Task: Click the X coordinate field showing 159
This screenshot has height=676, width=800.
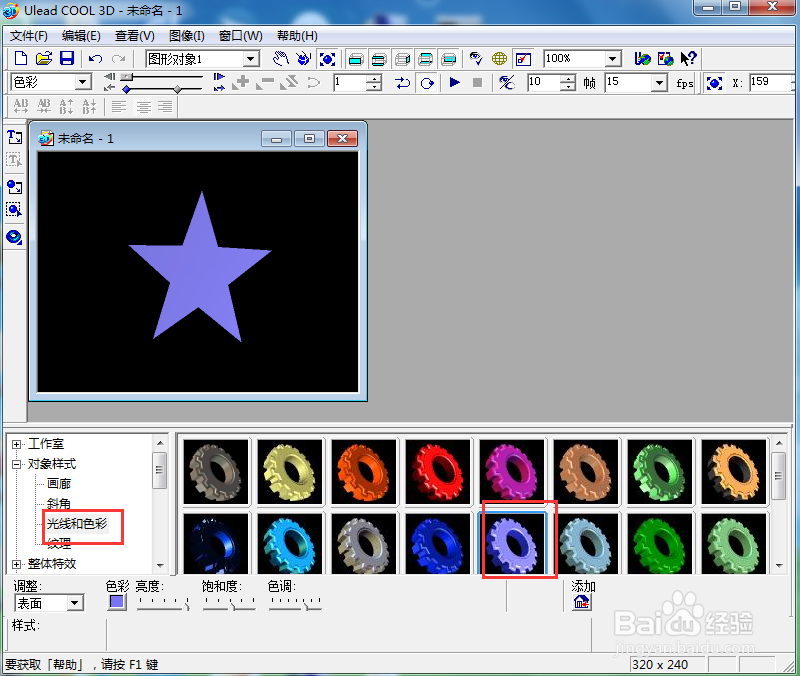Action: pyautogui.click(x=770, y=83)
